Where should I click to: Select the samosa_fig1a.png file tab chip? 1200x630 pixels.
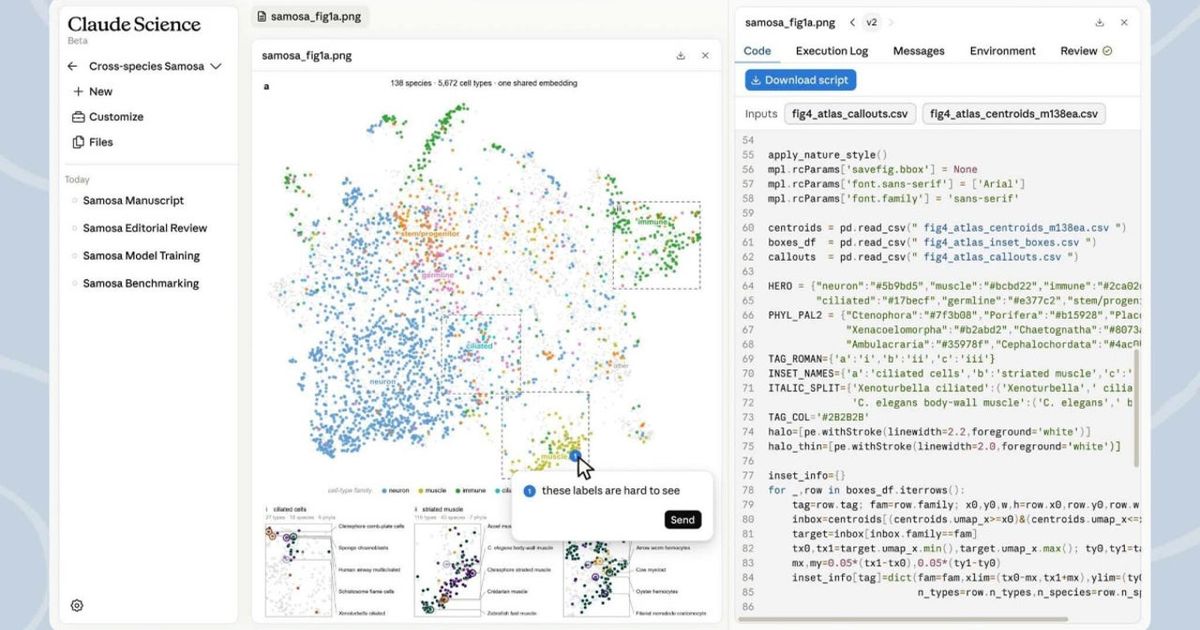[309, 16]
